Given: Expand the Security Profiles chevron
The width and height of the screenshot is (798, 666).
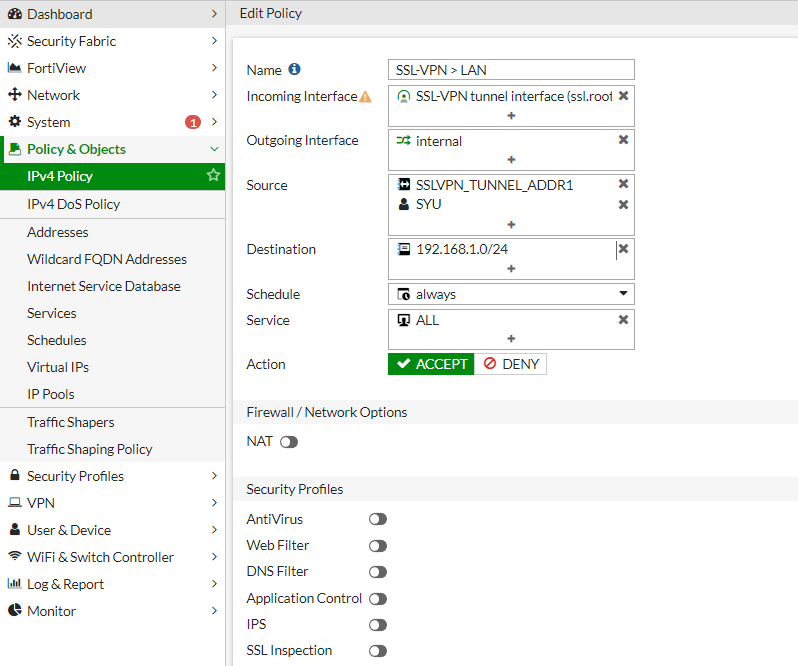Looking at the screenshot, I should coord(214,475).
